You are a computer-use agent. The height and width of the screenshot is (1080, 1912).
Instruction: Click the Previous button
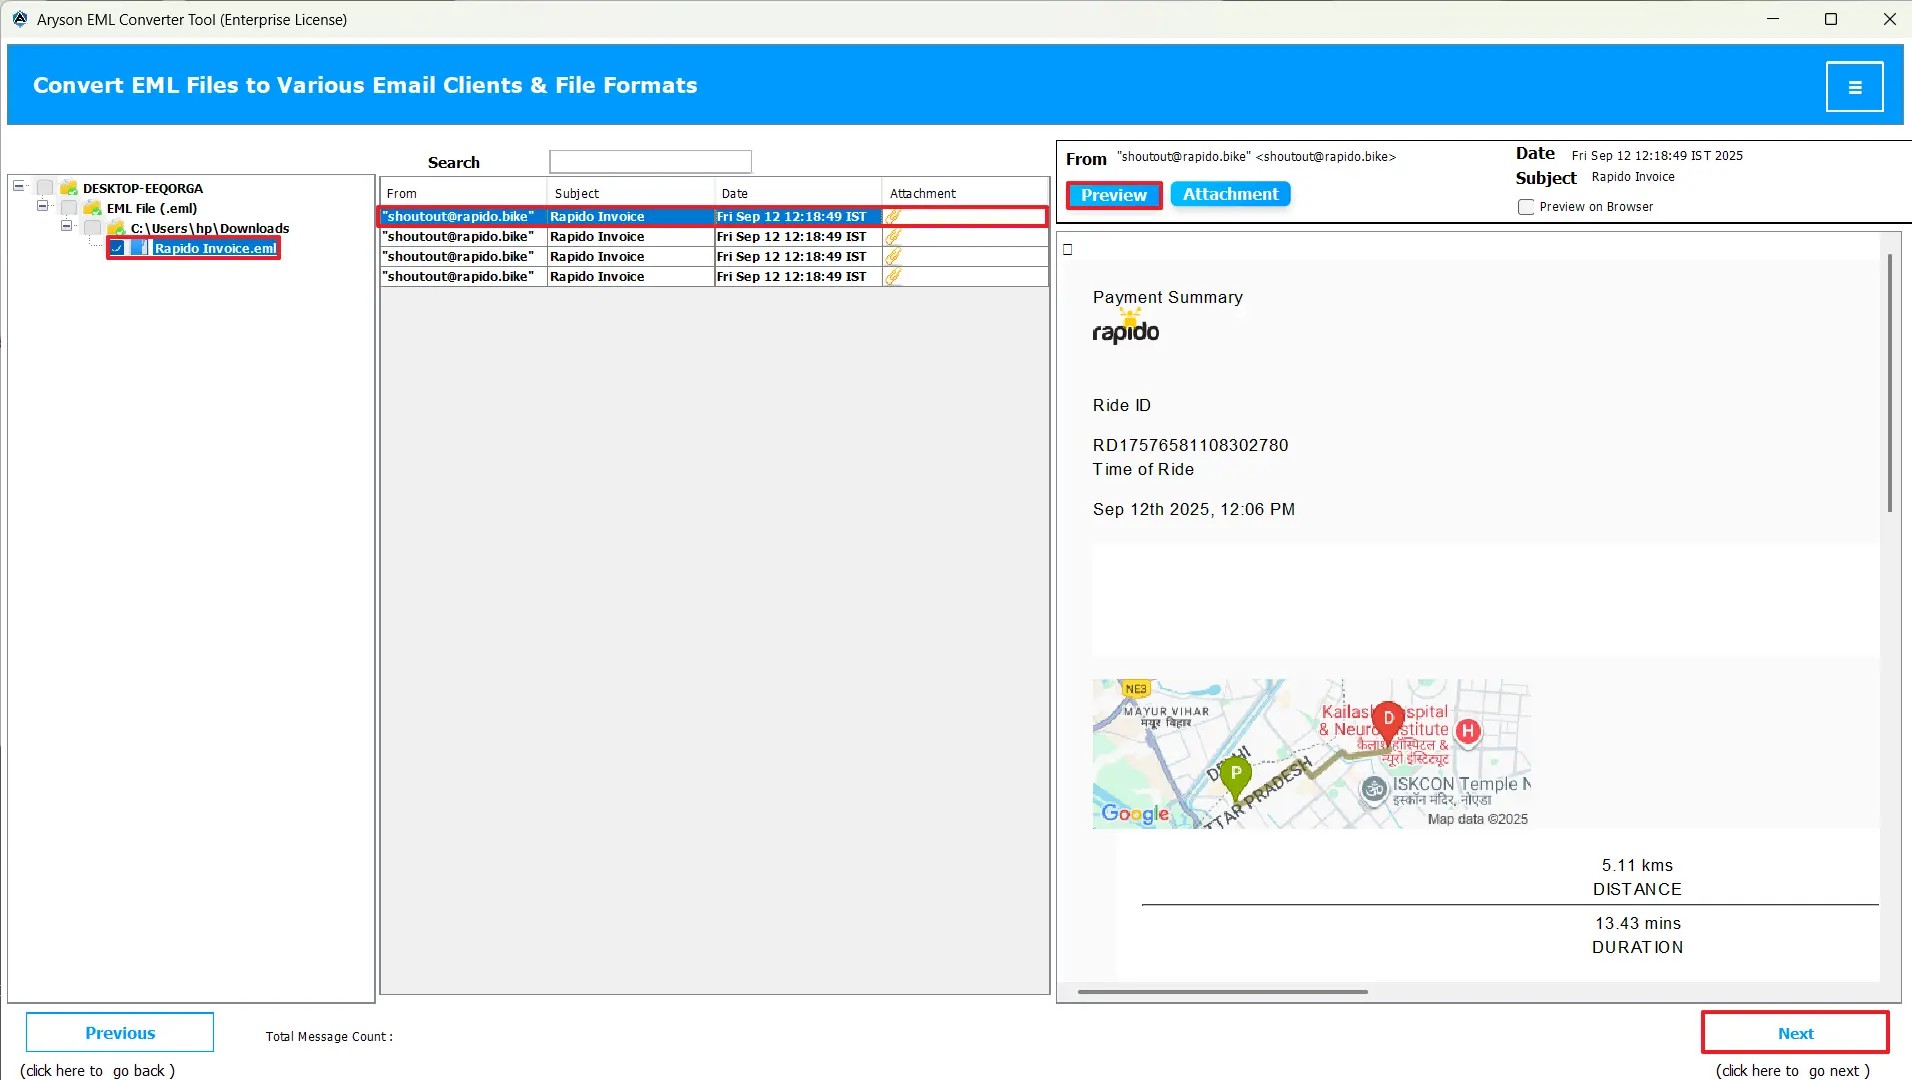120,1033
